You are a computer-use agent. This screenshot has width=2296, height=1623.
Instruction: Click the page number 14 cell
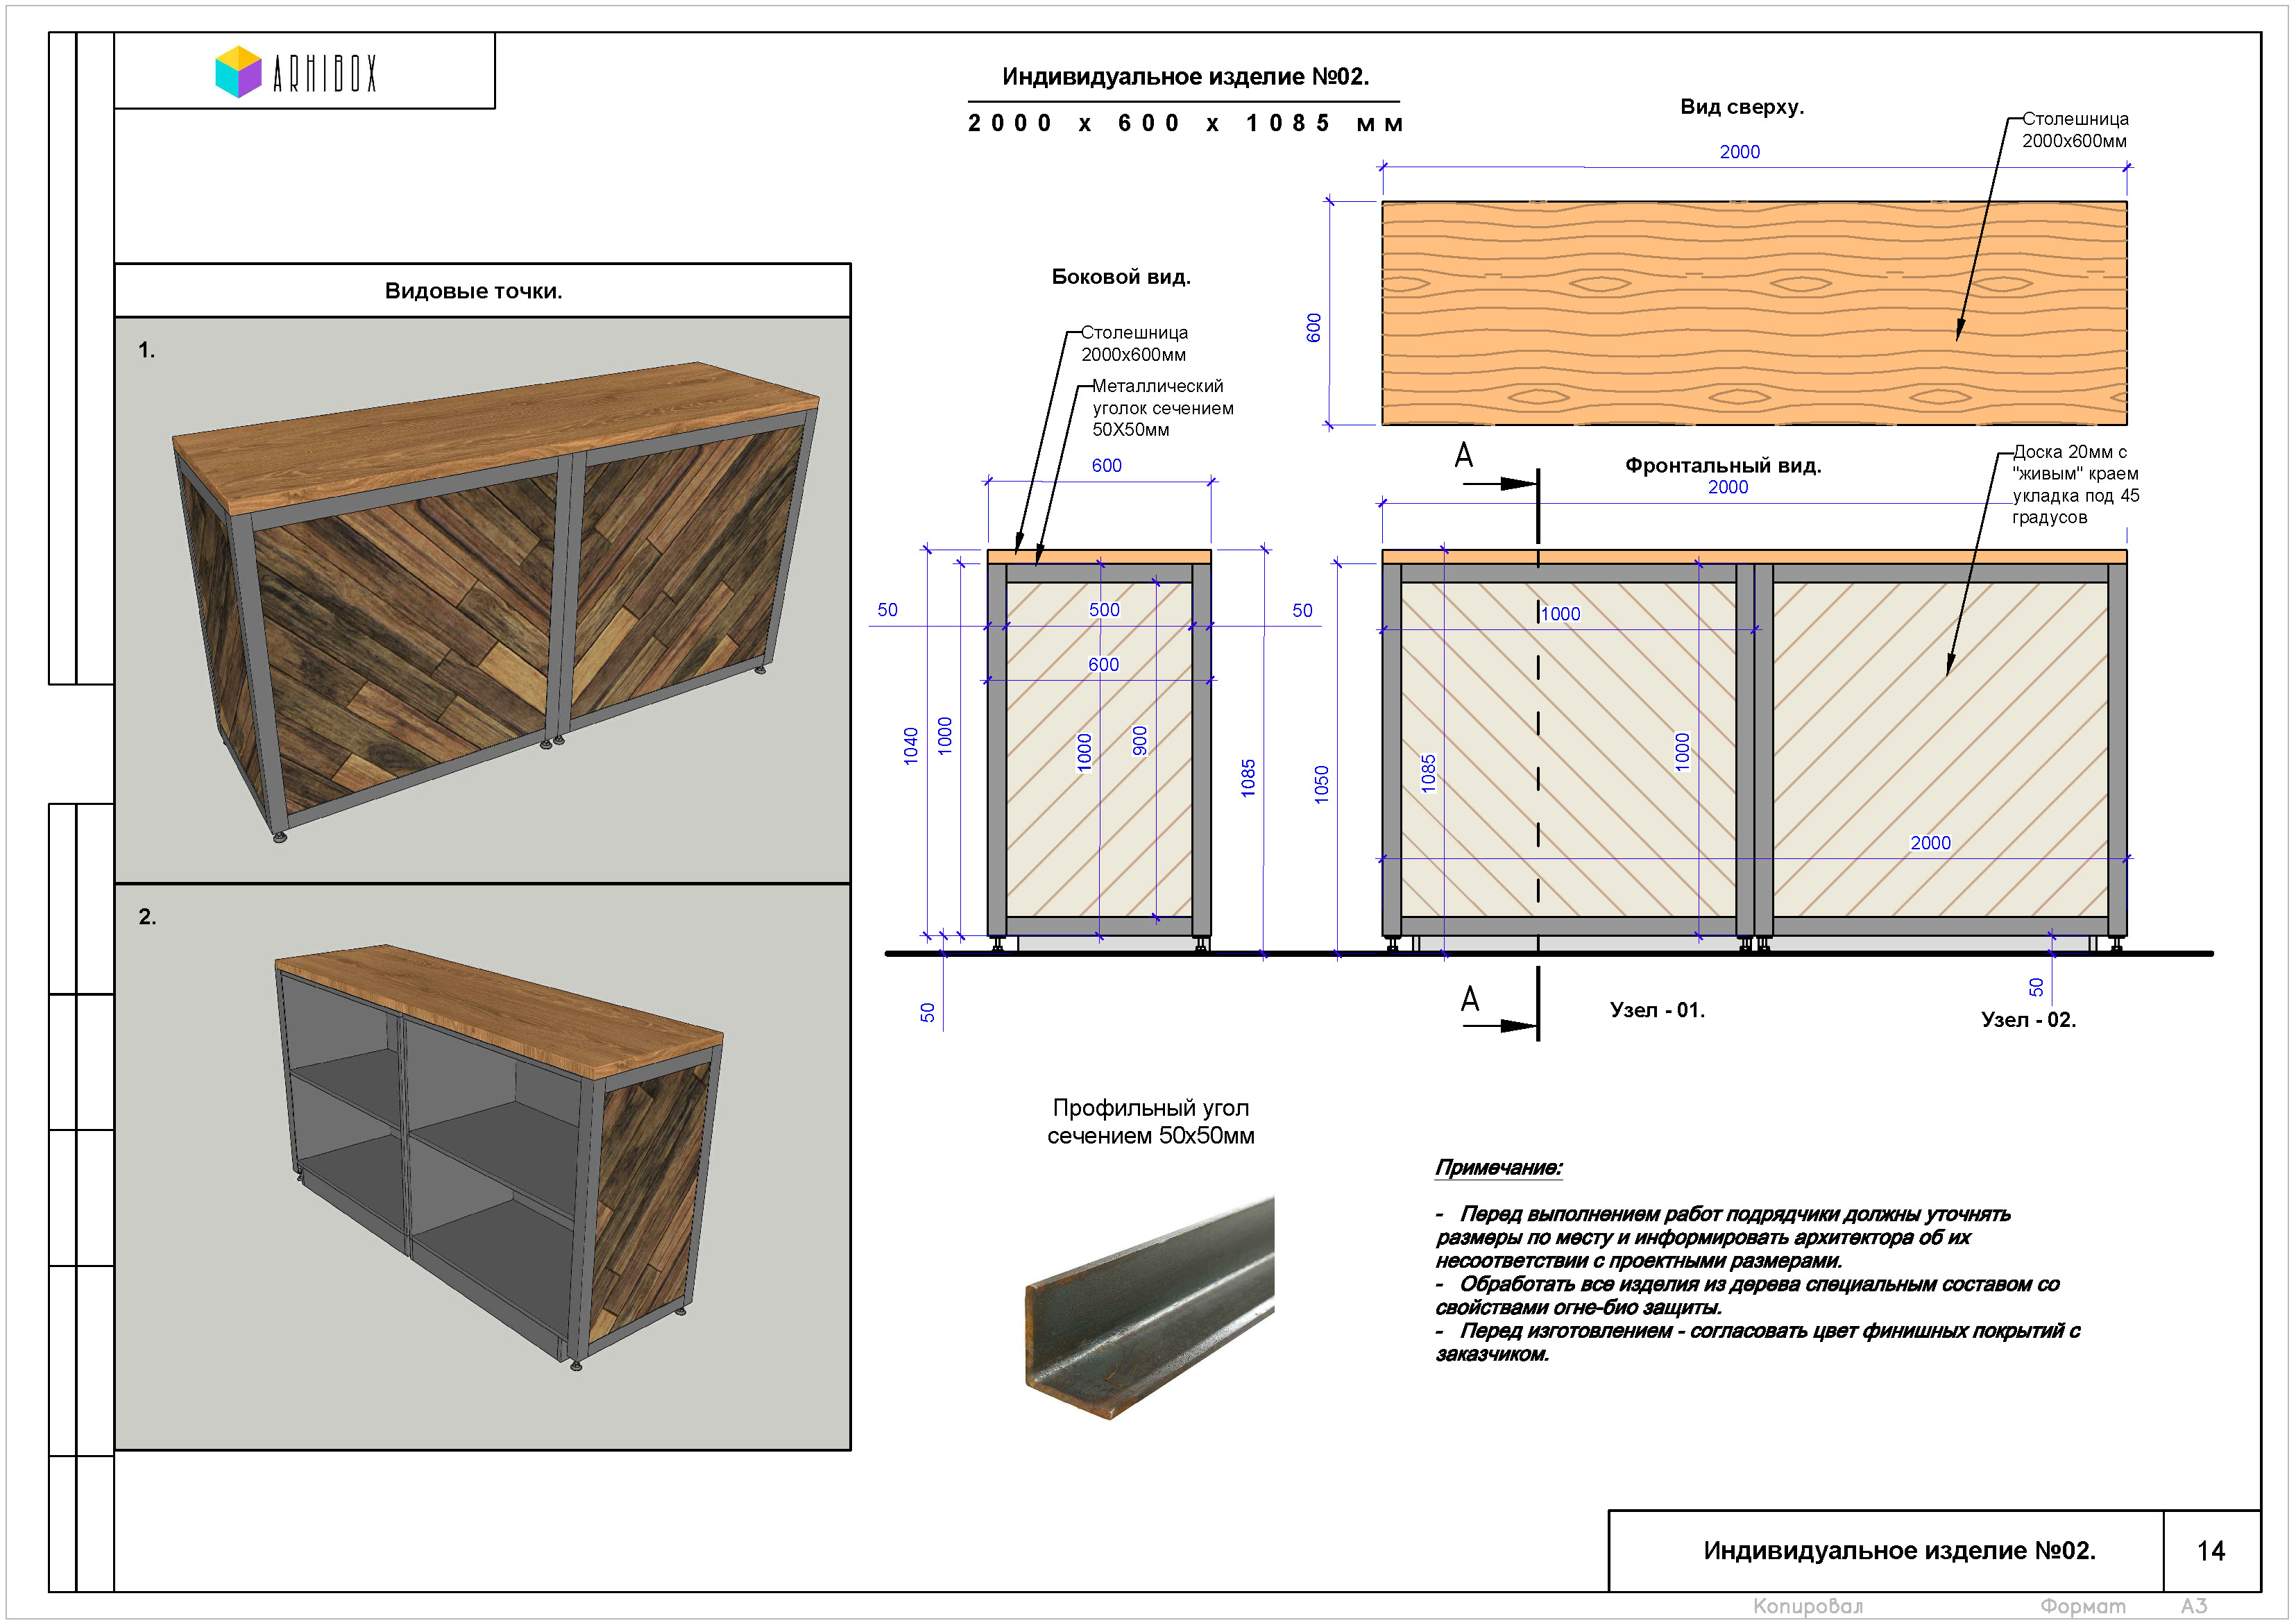tap(2211, 1551)
